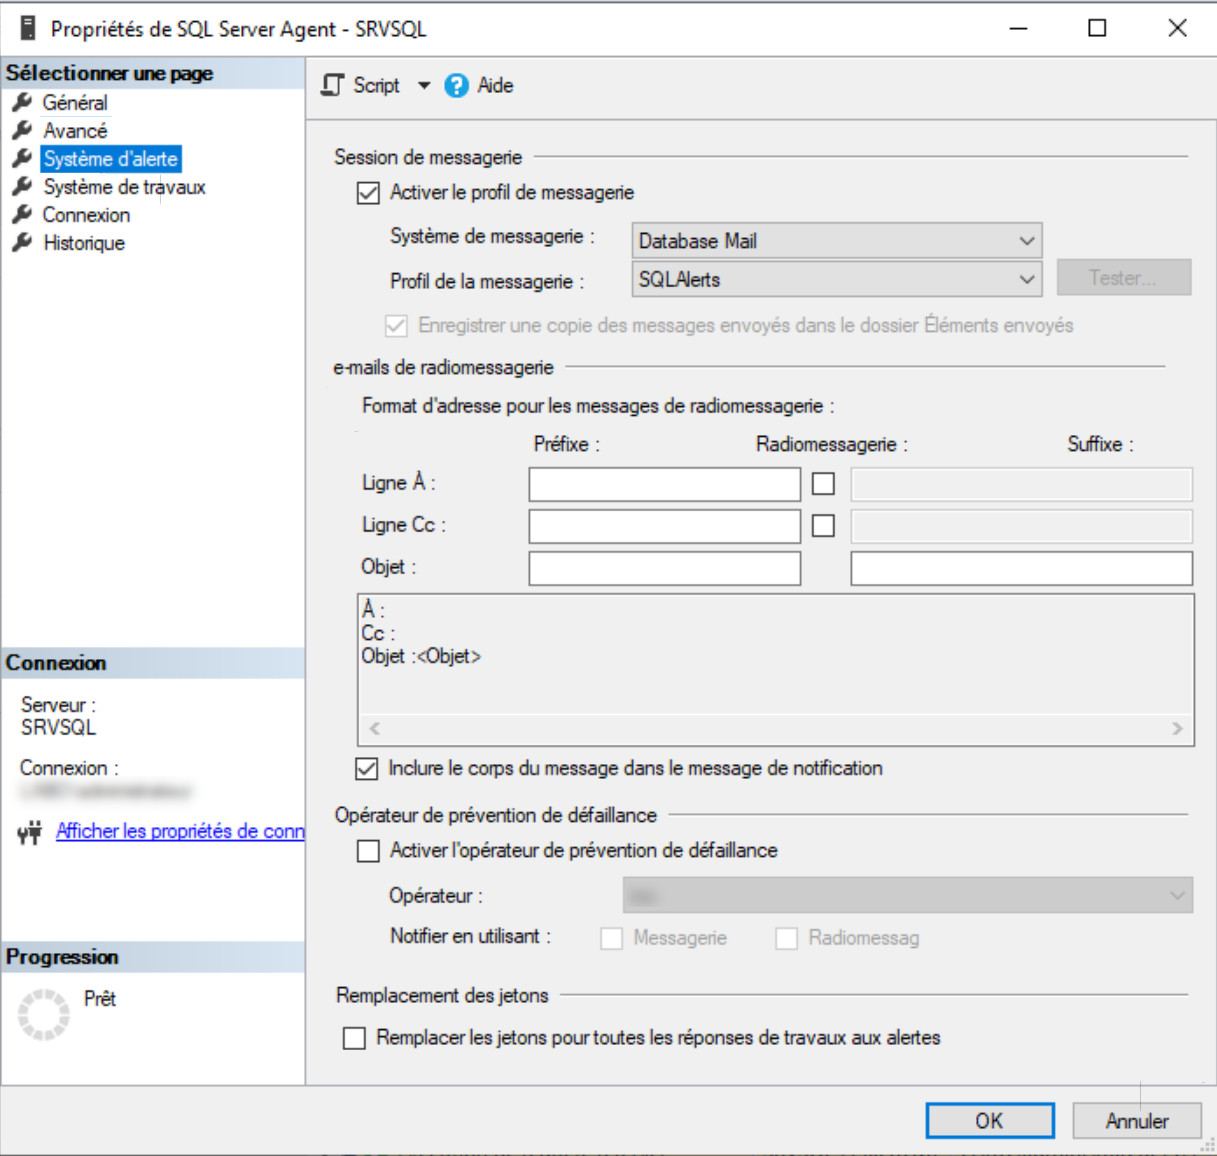Click the wrench icon beside Historique
This screenshot has width=1217, height=1156.
22,243
